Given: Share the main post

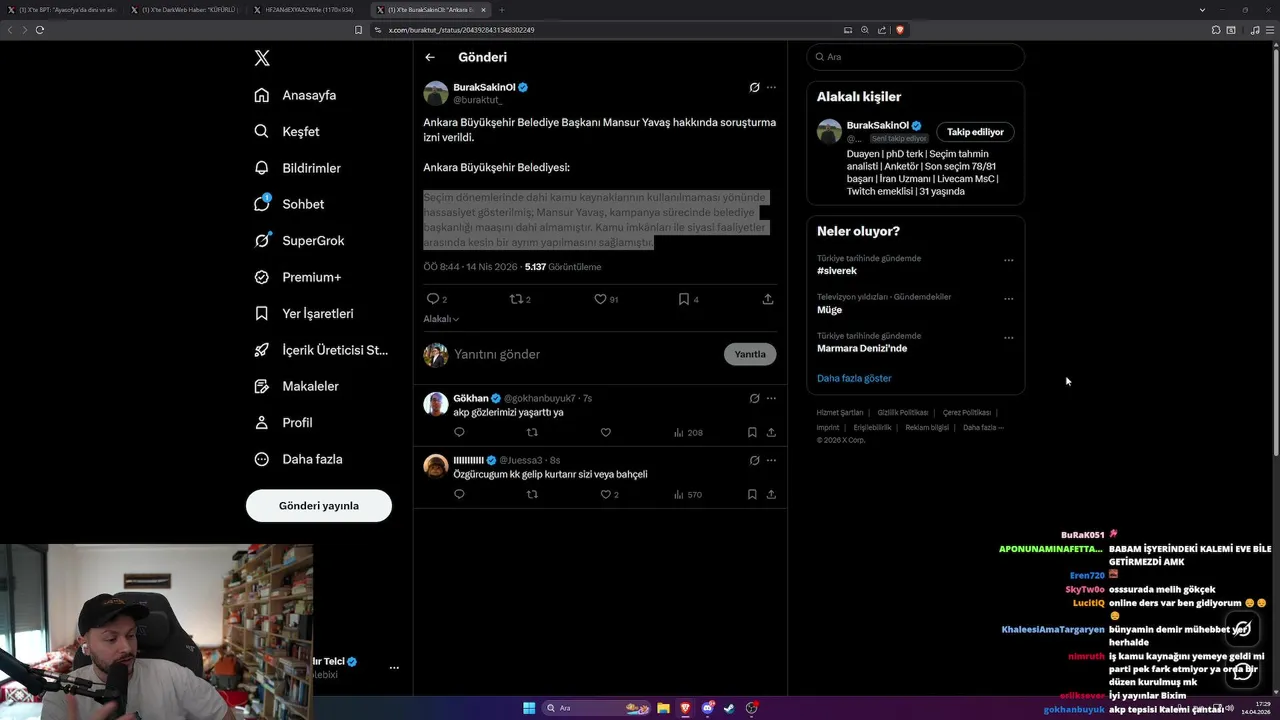Looking at the screenshot, I should (768, 299).
